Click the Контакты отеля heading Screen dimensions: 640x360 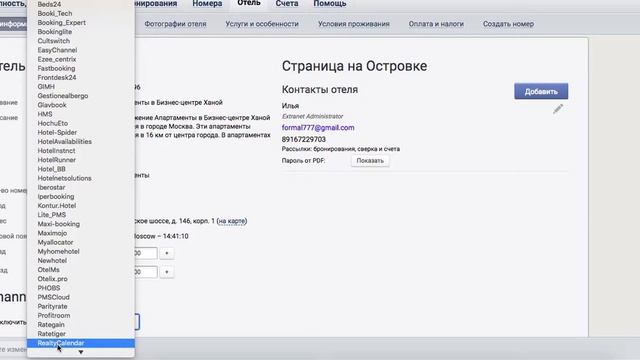click(x=320, y=90)
